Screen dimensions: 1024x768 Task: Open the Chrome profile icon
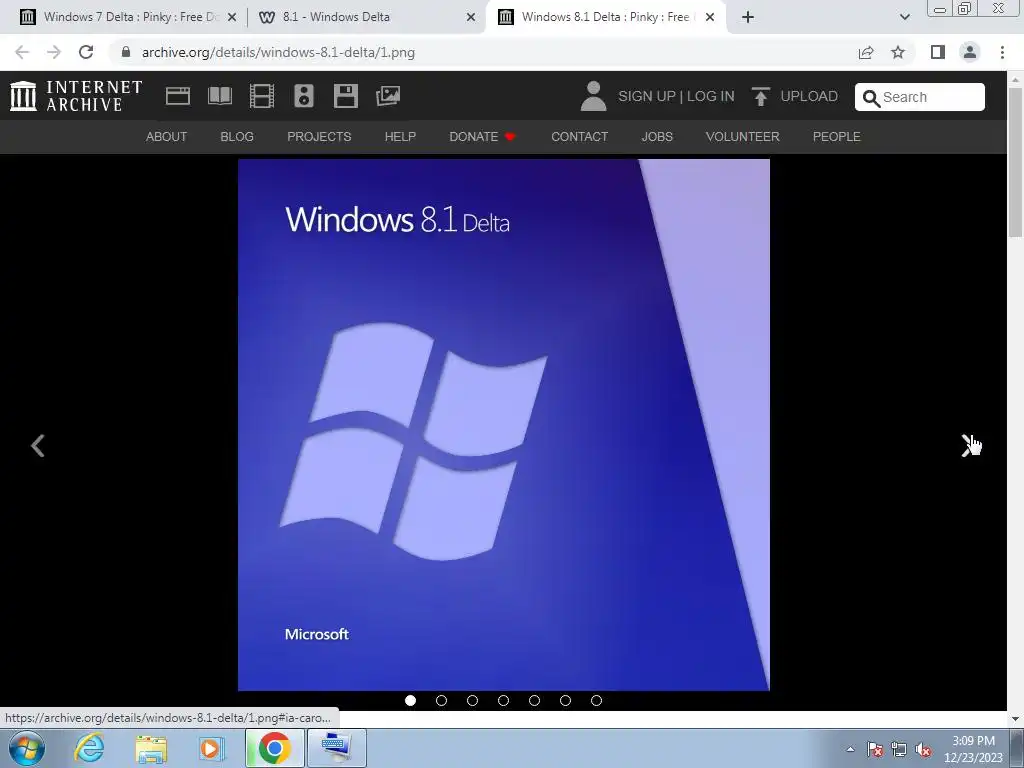tap(970, 52)
